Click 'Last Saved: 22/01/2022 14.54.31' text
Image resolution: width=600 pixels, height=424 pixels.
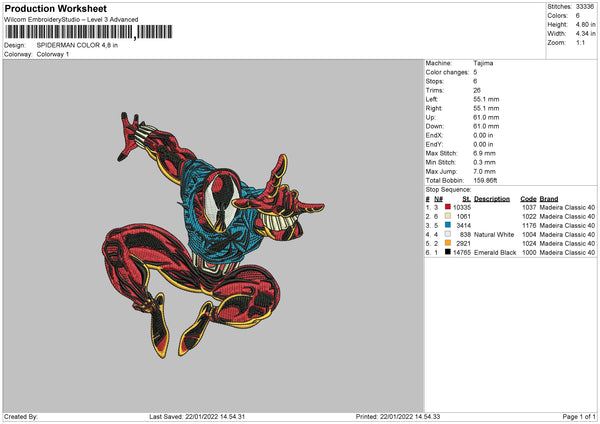[197, 416]
